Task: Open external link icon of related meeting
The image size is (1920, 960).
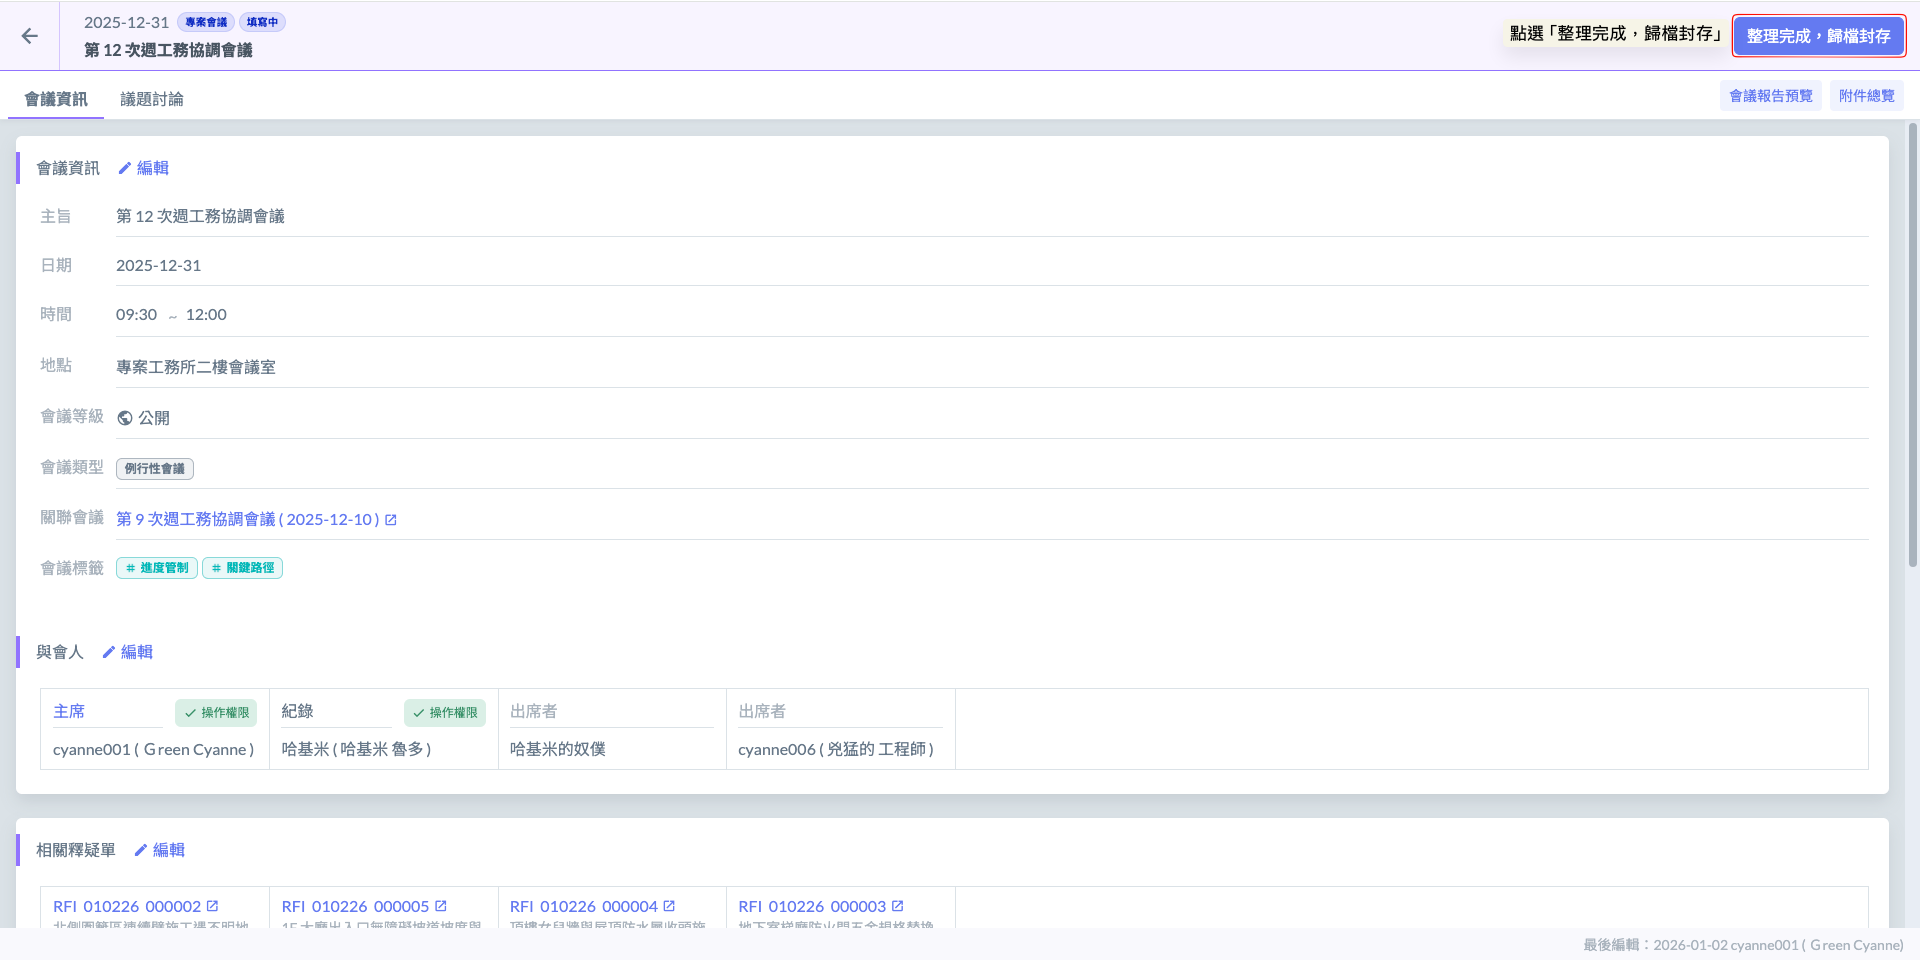Action: coord(391,520)
